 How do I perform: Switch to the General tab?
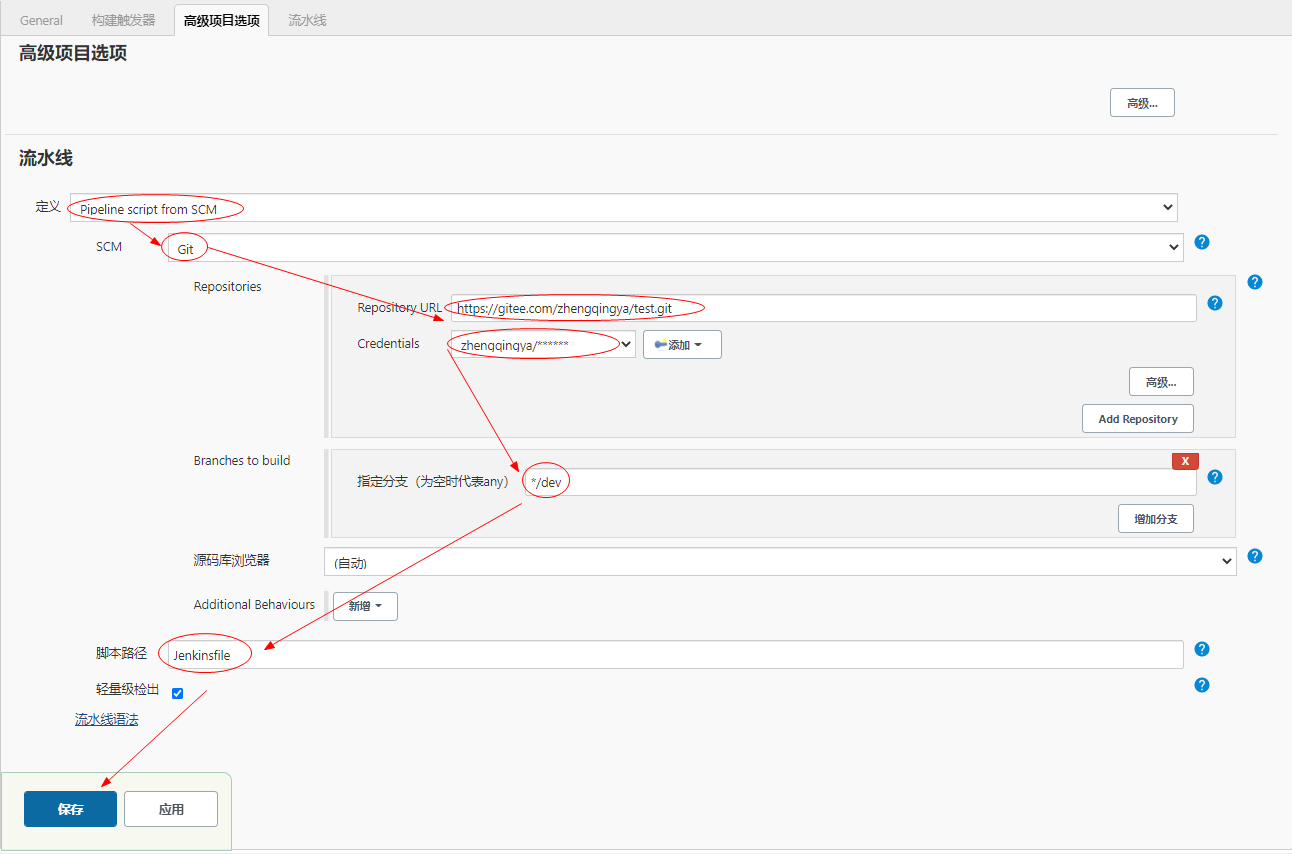tap(41, 20)
